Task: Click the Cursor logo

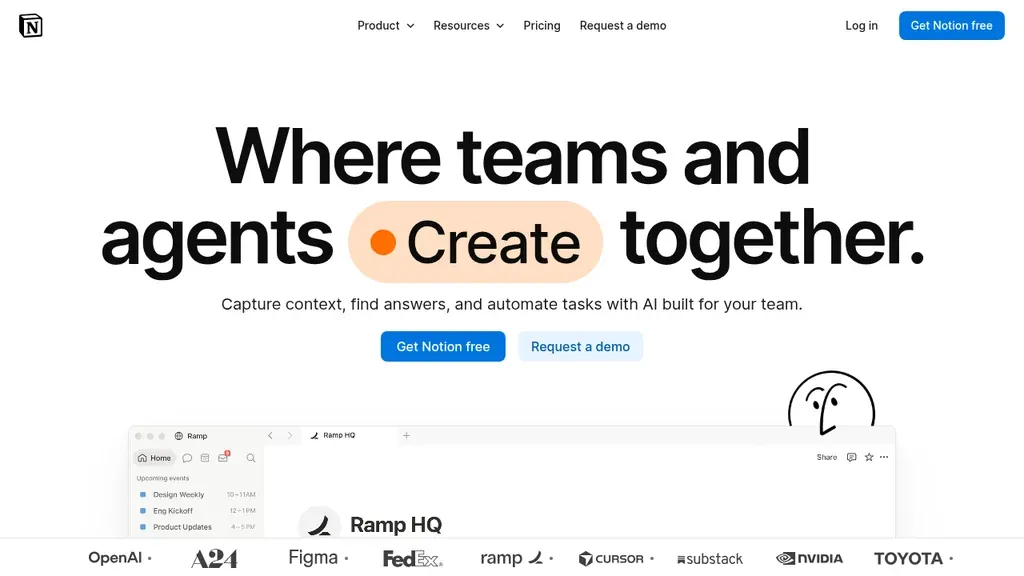Action: (x=611, y=558)
